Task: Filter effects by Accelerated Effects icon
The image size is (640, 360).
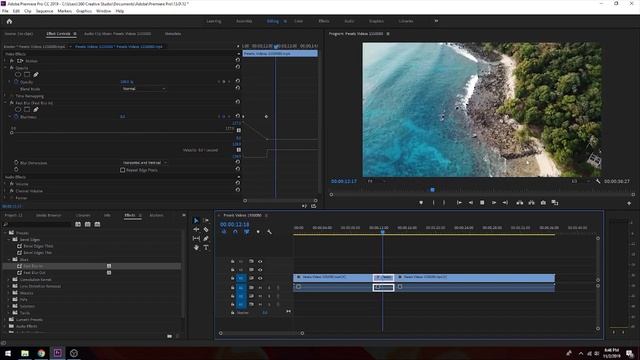Action: pos(78,224)
